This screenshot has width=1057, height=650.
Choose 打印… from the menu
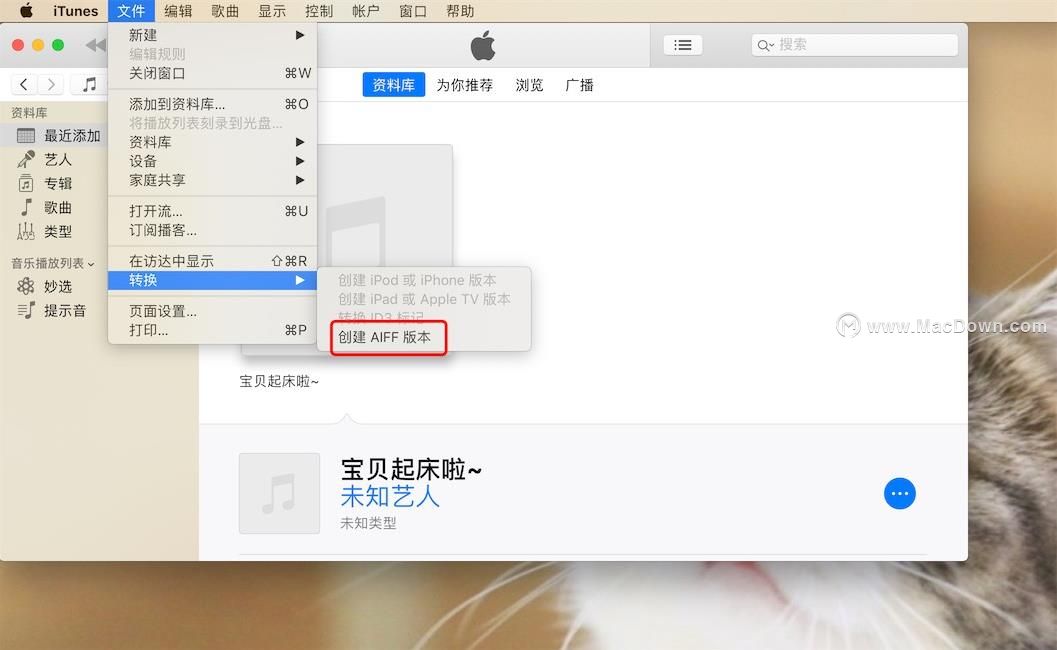click(x=212, y=330)
